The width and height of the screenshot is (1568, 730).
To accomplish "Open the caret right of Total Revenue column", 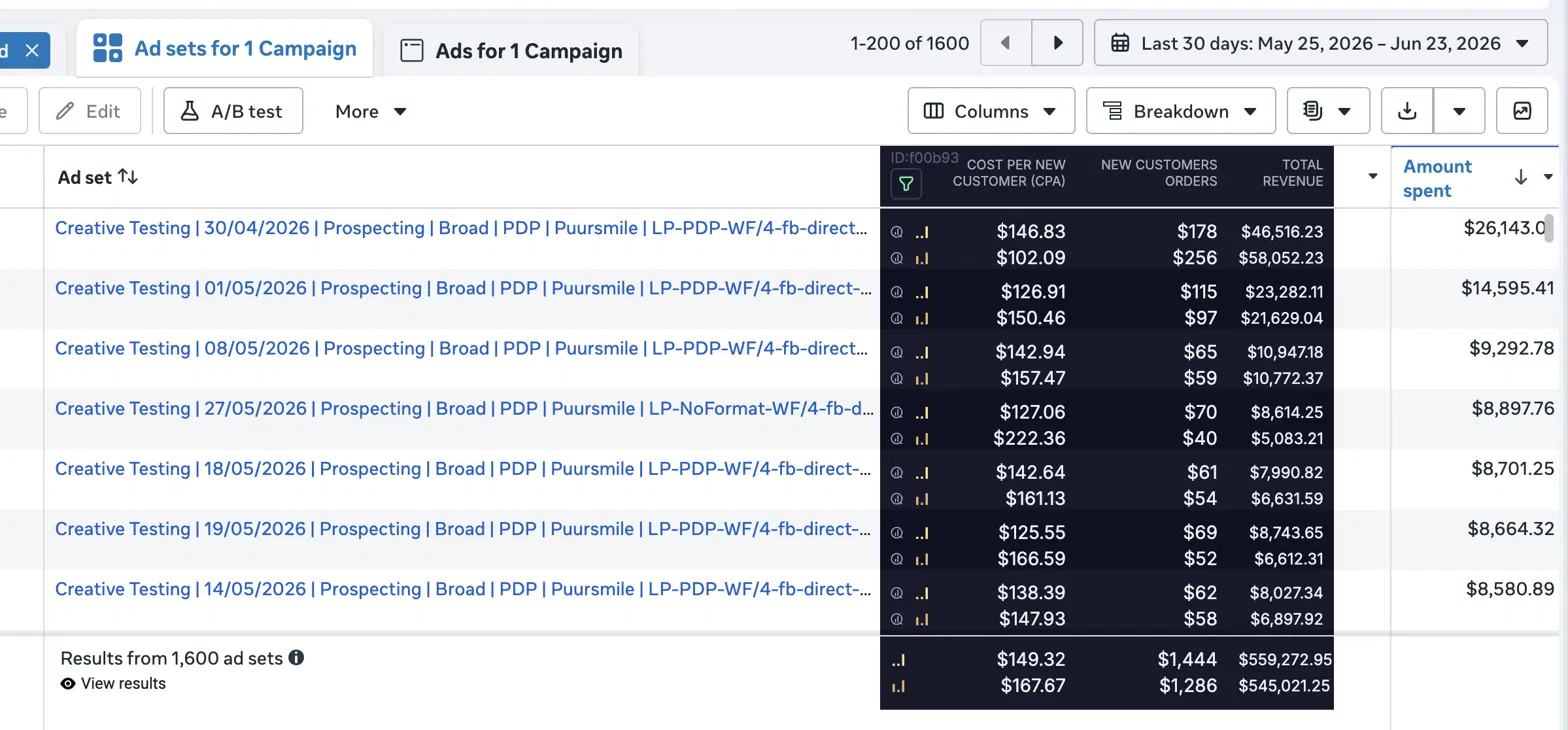I will (x=1373, y=177).
